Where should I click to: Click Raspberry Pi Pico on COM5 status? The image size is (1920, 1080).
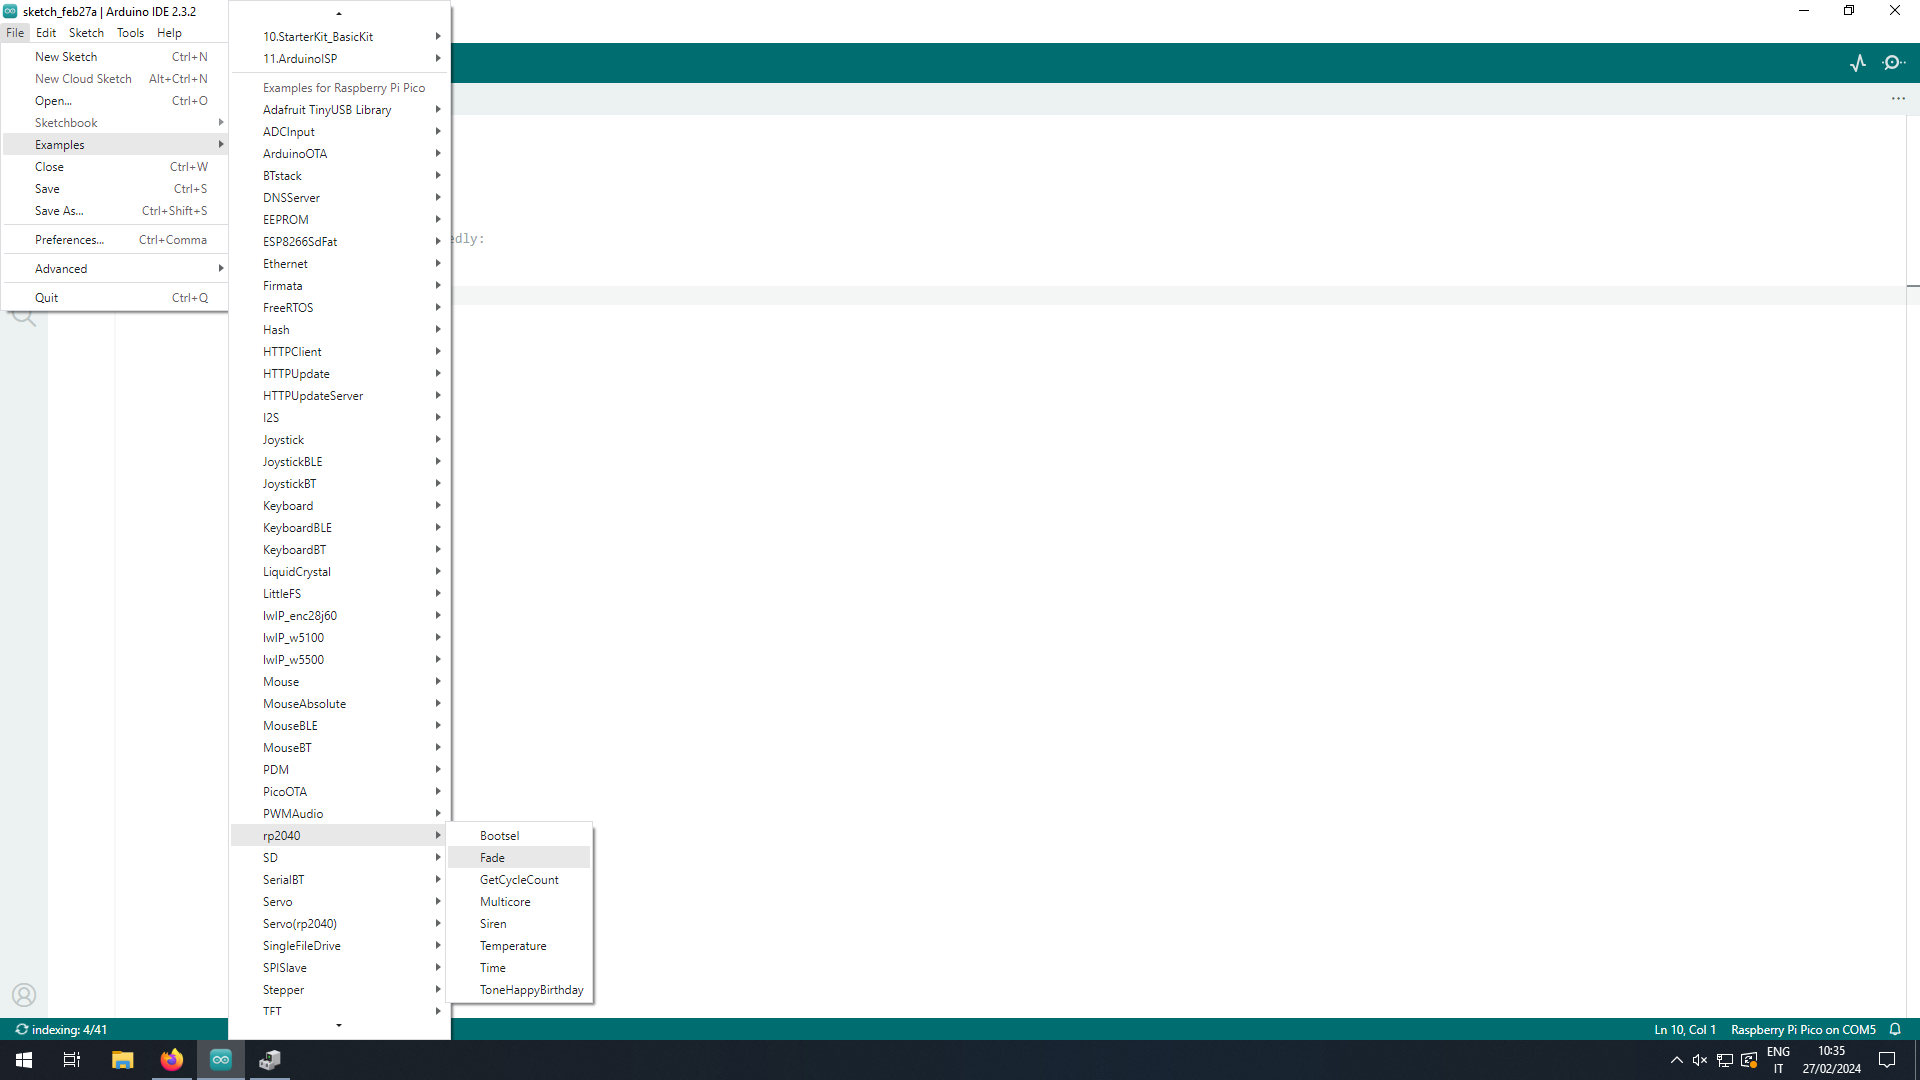(1803, 1029)
